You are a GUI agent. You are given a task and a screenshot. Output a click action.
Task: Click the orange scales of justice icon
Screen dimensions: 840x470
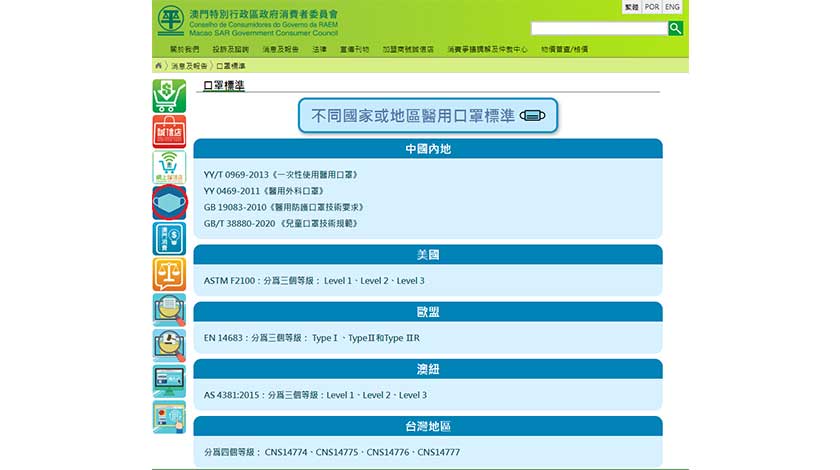(x=169, y=273)
